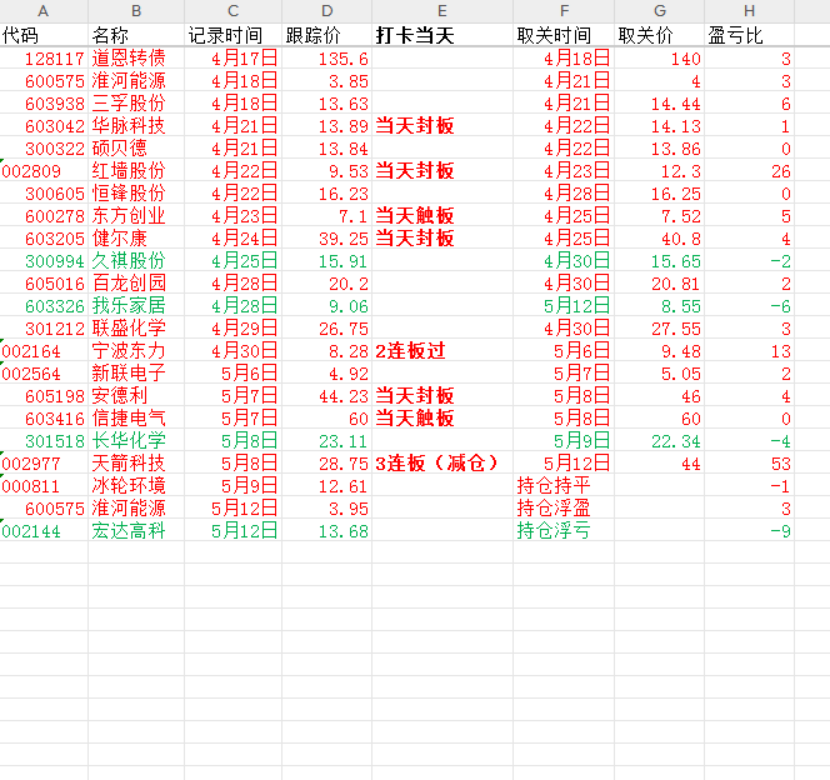
Task: Select code cell 002144
Action: 44,531
